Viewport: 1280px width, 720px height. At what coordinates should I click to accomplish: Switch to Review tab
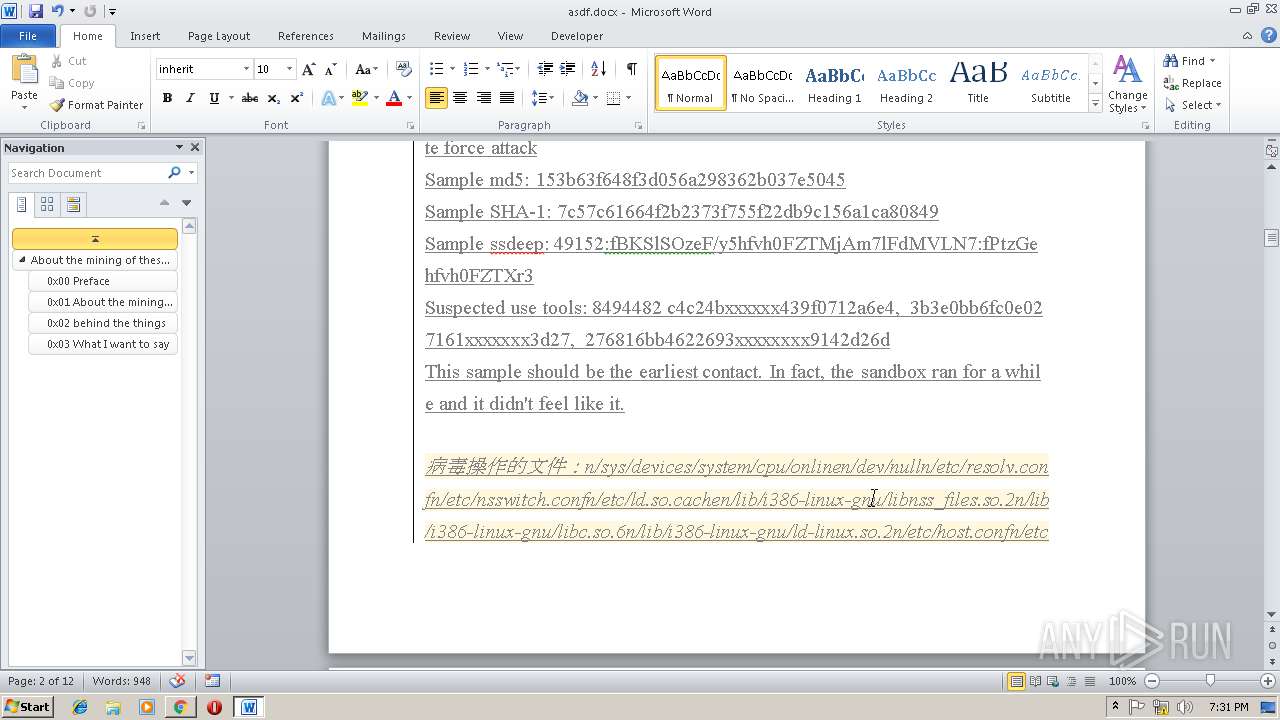[x=452, y=36]
